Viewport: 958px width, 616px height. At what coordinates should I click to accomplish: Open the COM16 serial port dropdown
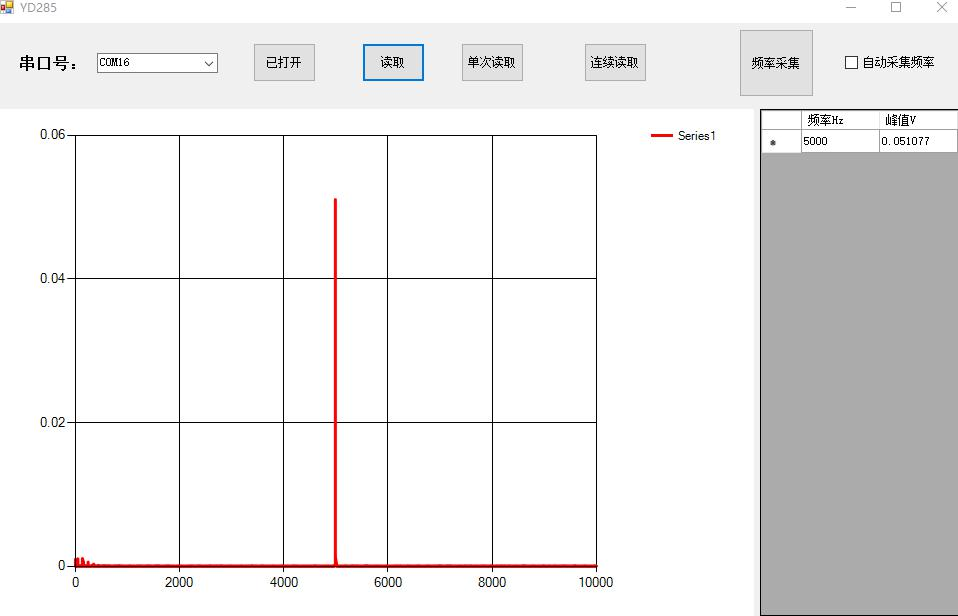coord(209,63)
